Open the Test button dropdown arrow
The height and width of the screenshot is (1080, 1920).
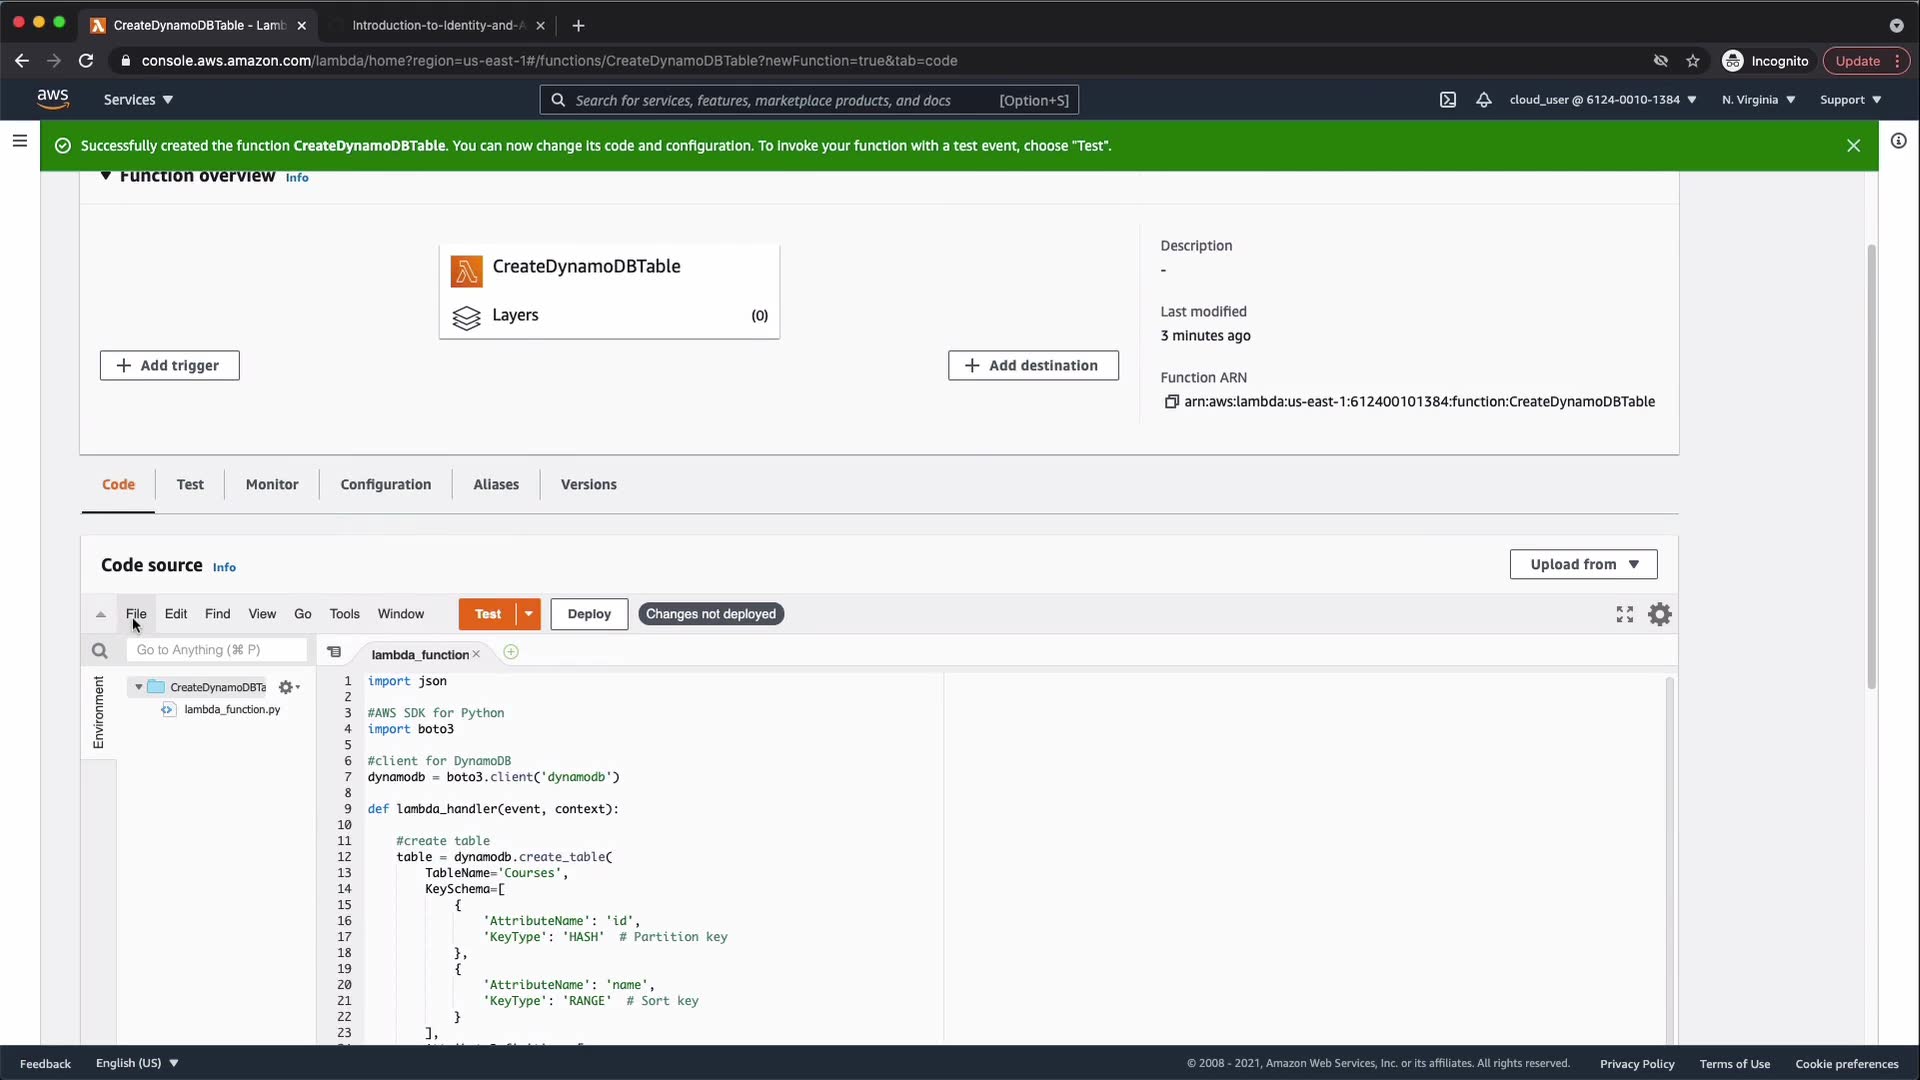pos(528,614)
